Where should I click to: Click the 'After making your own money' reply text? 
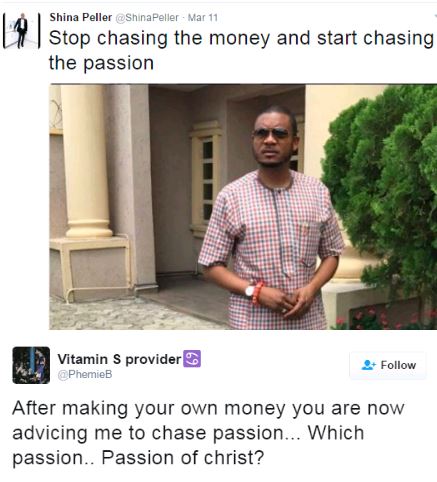(208, 433)
